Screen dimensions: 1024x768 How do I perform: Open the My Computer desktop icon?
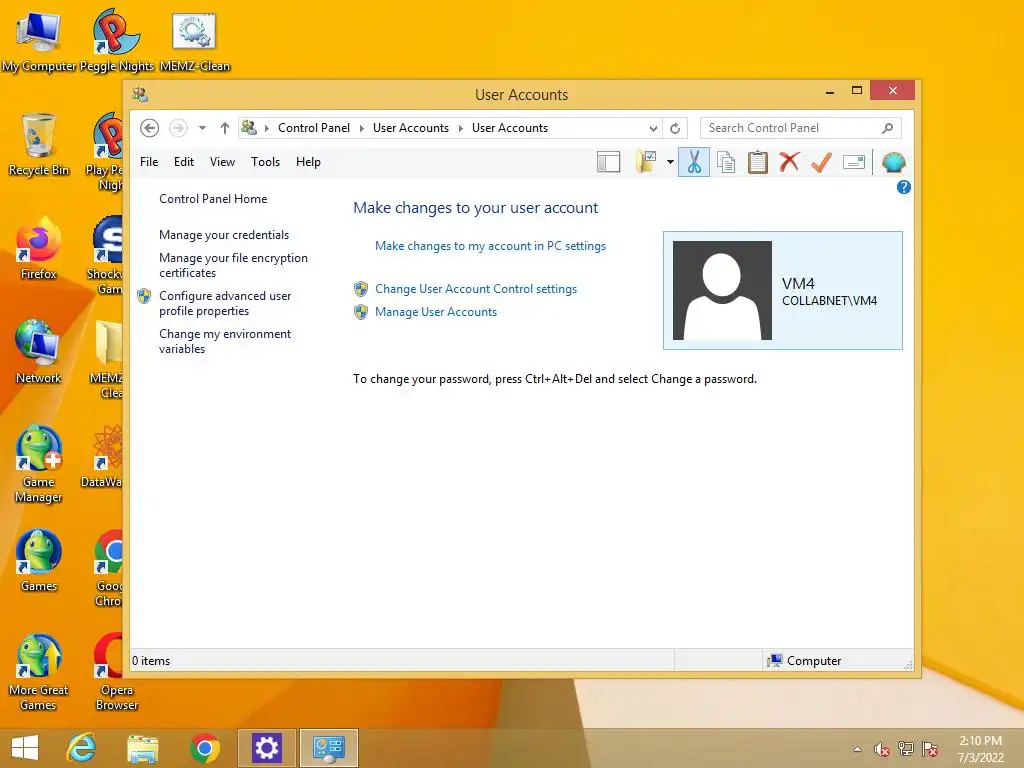point(39,40)
